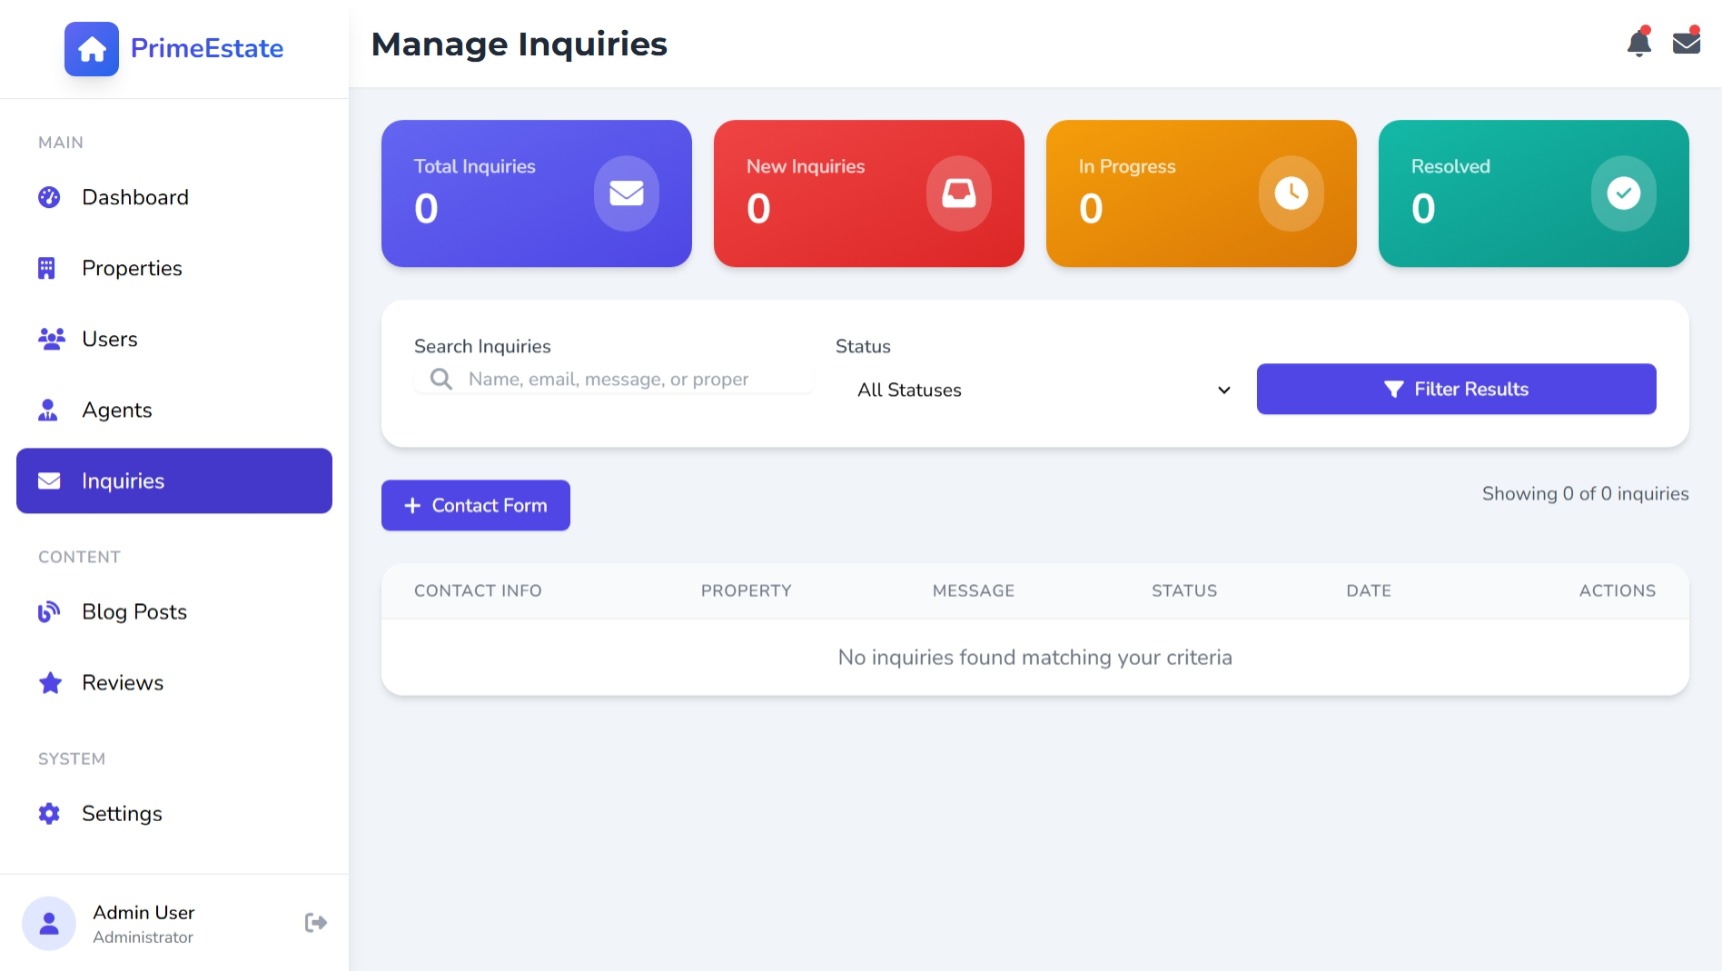Viewport: 1722px width, 971px height.
Task: Click the clock icon on In Progress card
Action: 1290,193
